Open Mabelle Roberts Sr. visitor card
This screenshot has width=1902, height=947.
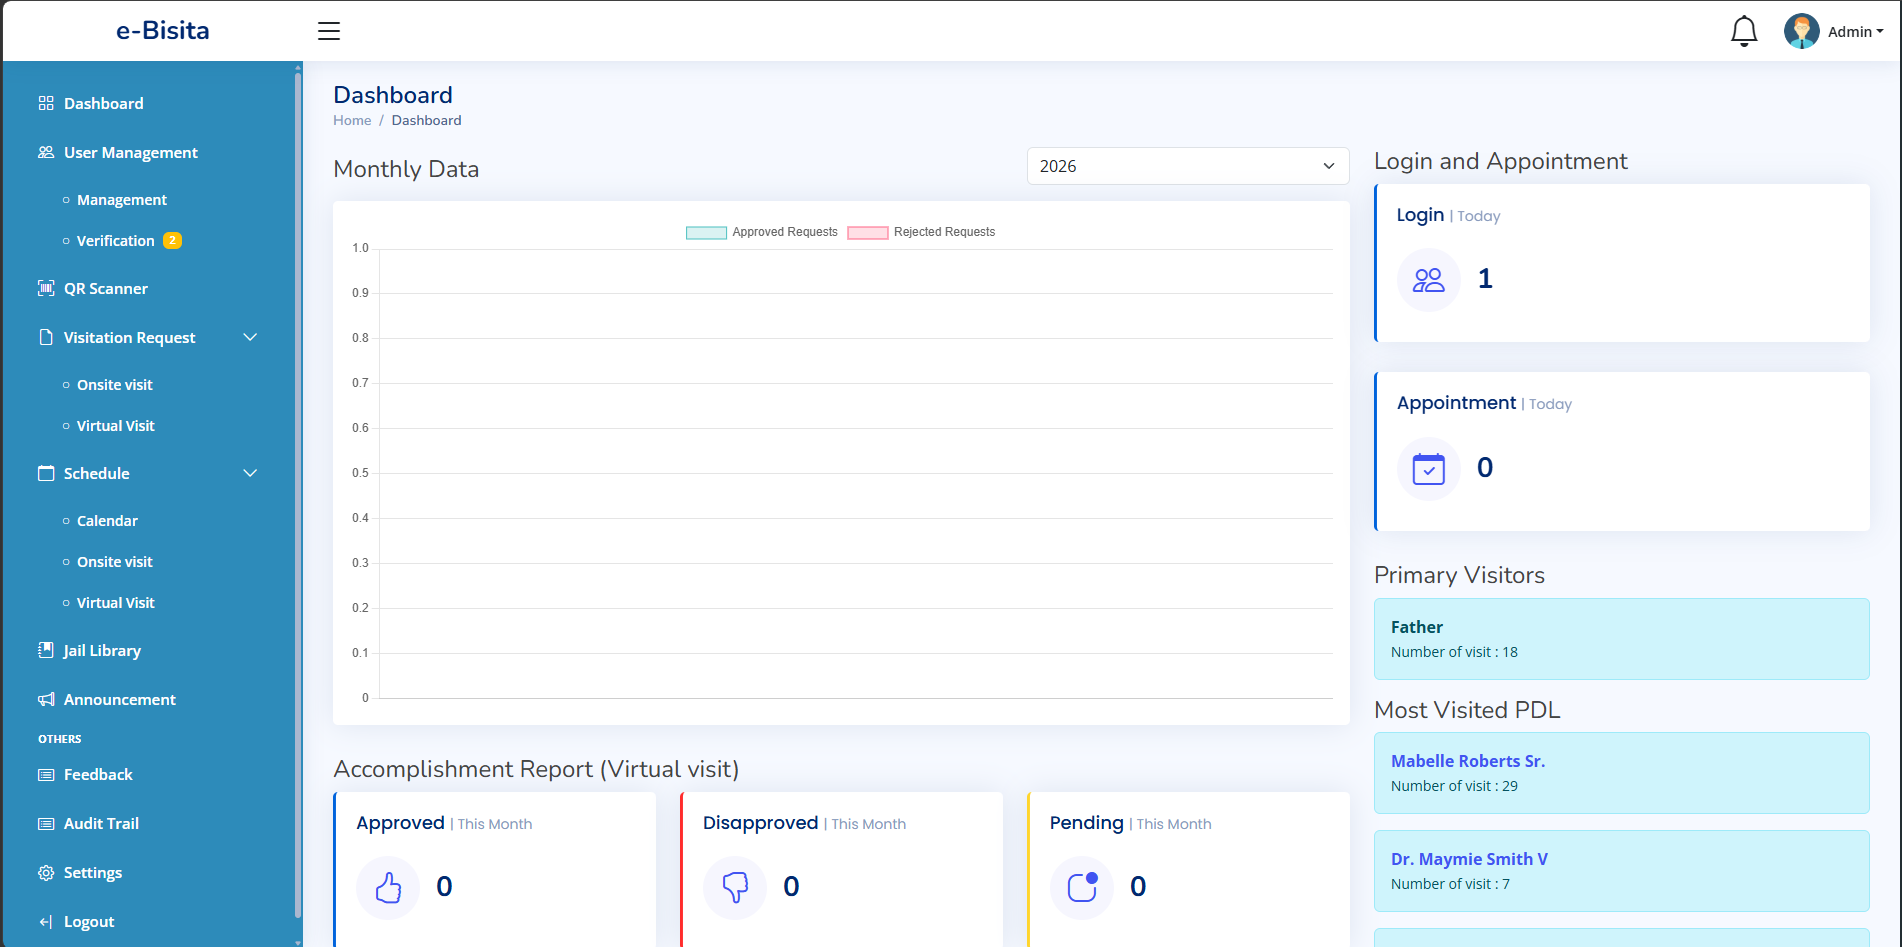click(1620, 772)
